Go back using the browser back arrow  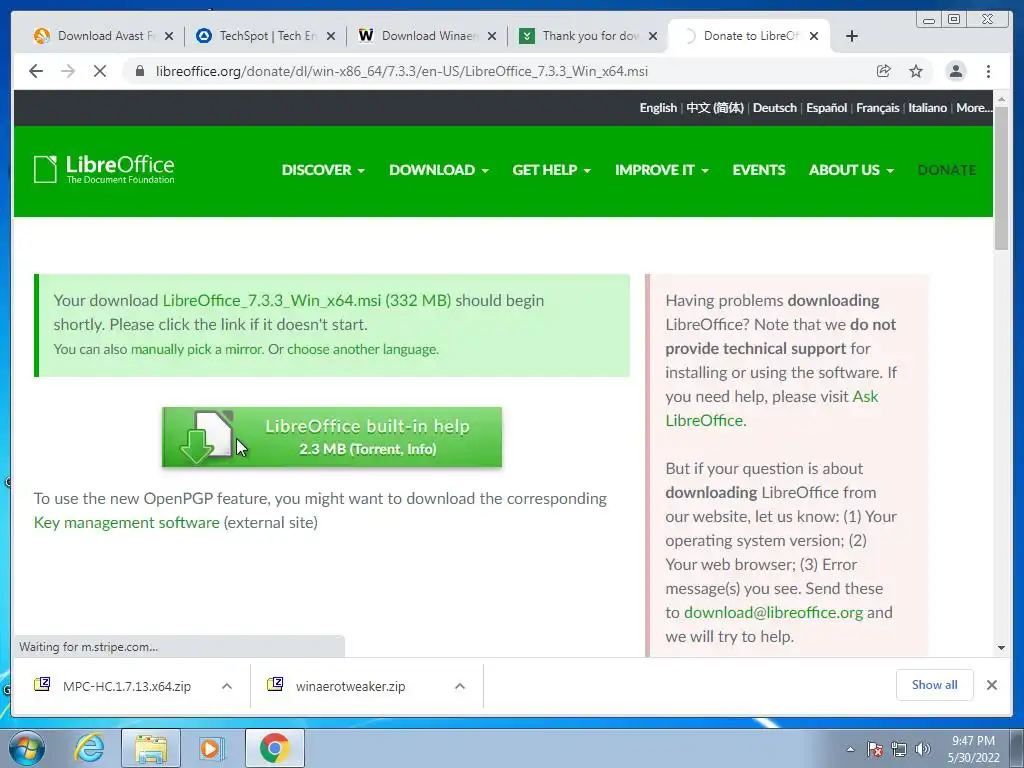tap(36, 71)
